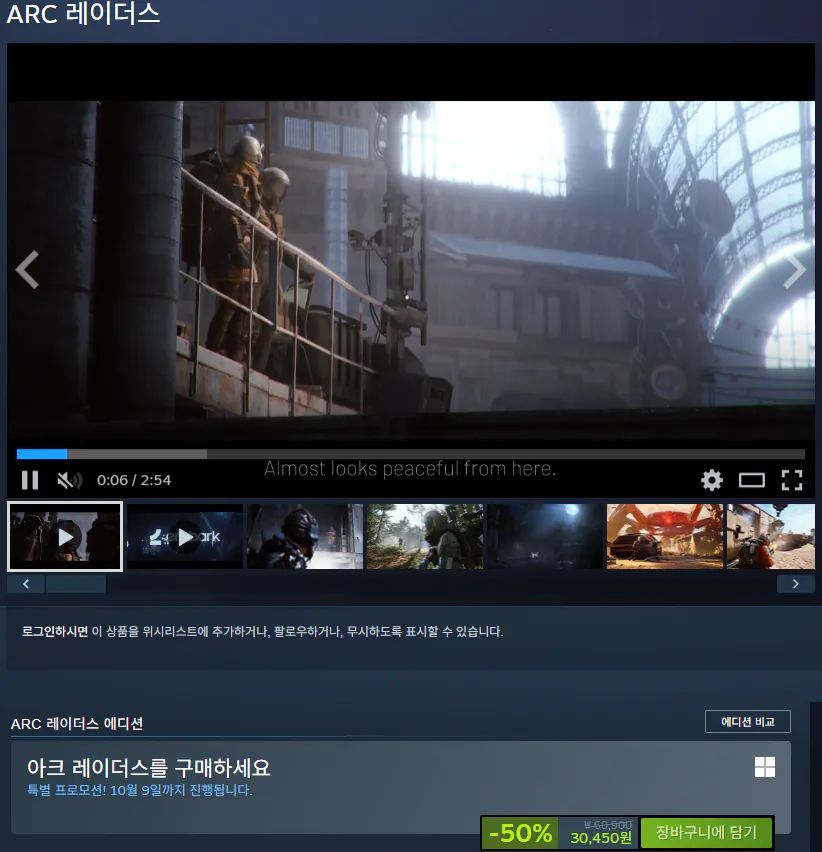Open 에디션 비교 edition comparison
Image resolution: width=822 pixels, height=852 pixels.
tap(748, 722)
